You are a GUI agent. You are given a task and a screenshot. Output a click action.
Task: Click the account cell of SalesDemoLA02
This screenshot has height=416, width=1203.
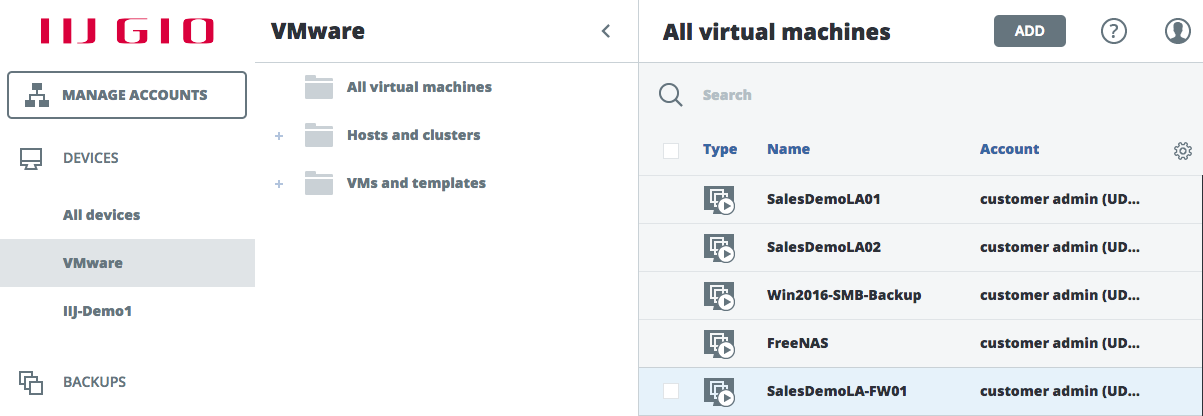(x=1060, y=247)
